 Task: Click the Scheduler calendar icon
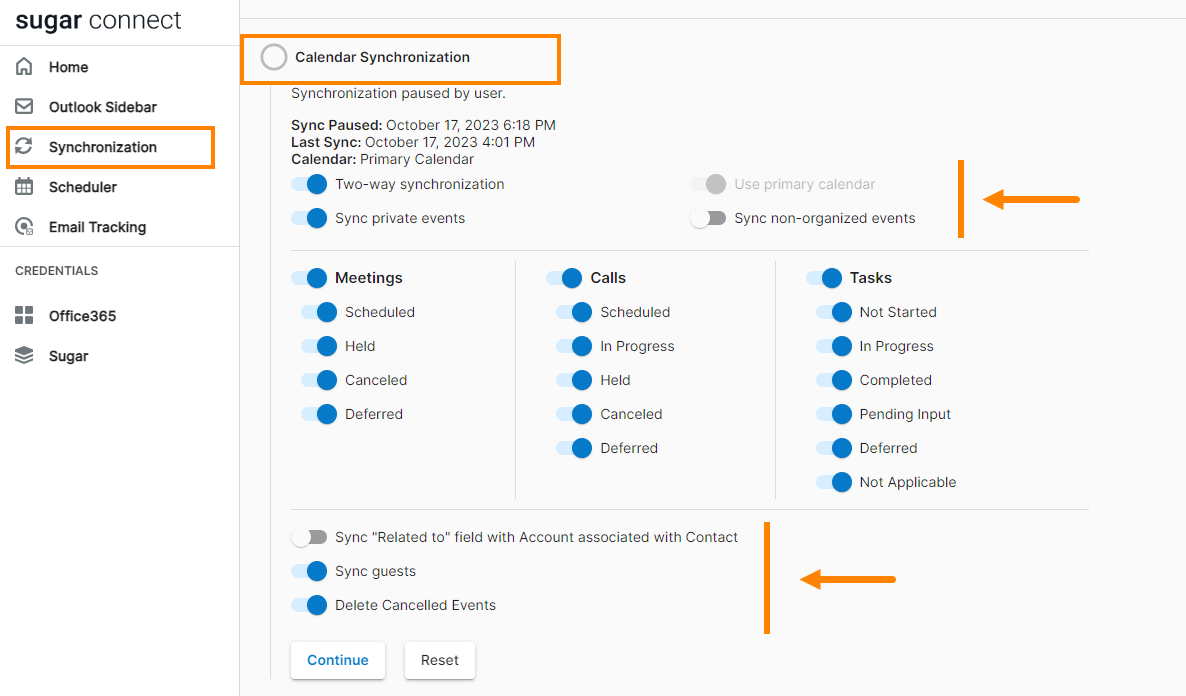[24, 187]
